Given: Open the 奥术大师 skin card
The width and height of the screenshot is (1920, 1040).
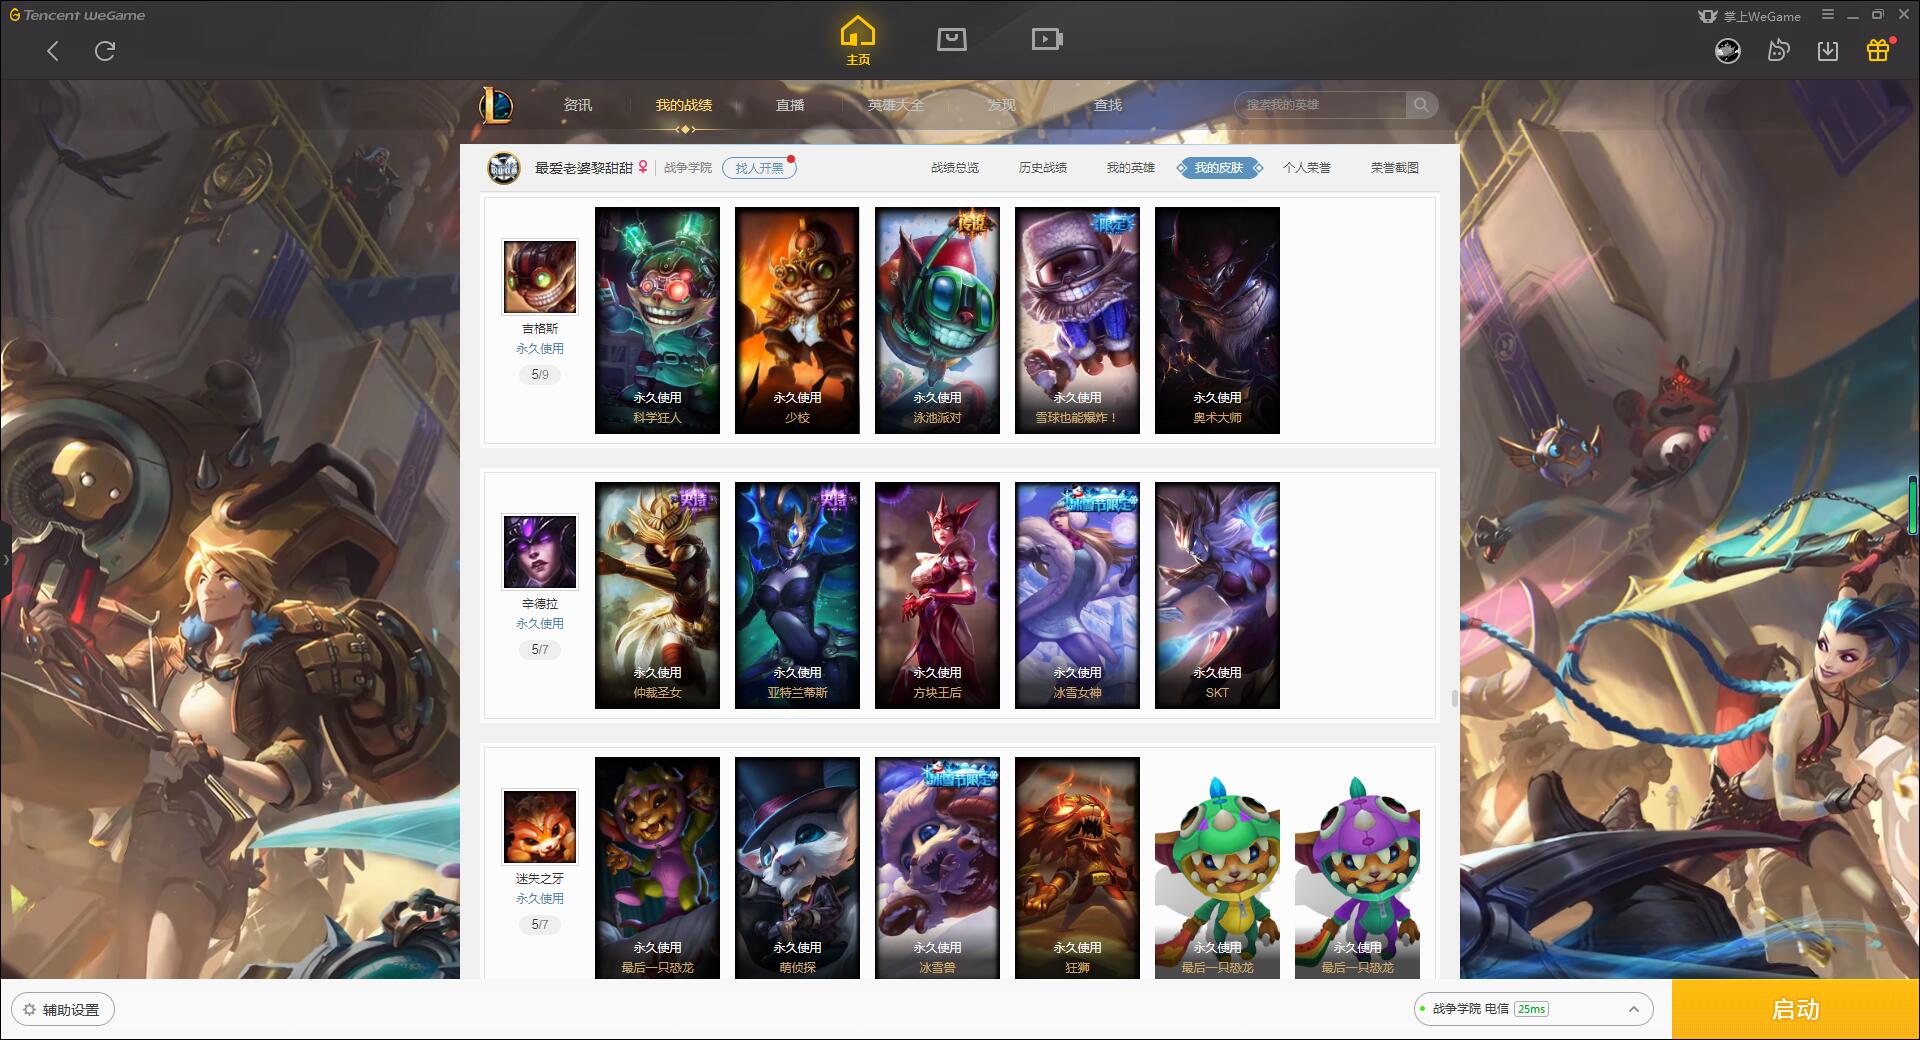Looking at the screenshot, I should (x=1217, y=320).
